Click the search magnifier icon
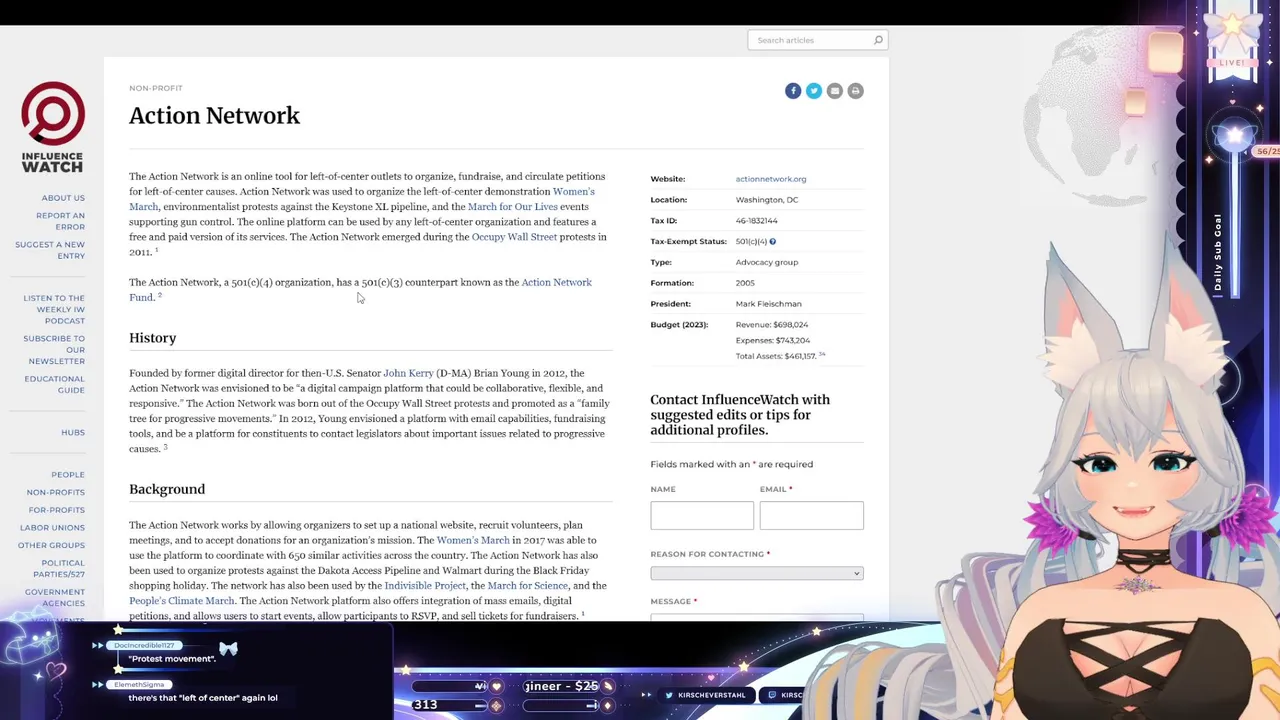 [x=878, y=40]
